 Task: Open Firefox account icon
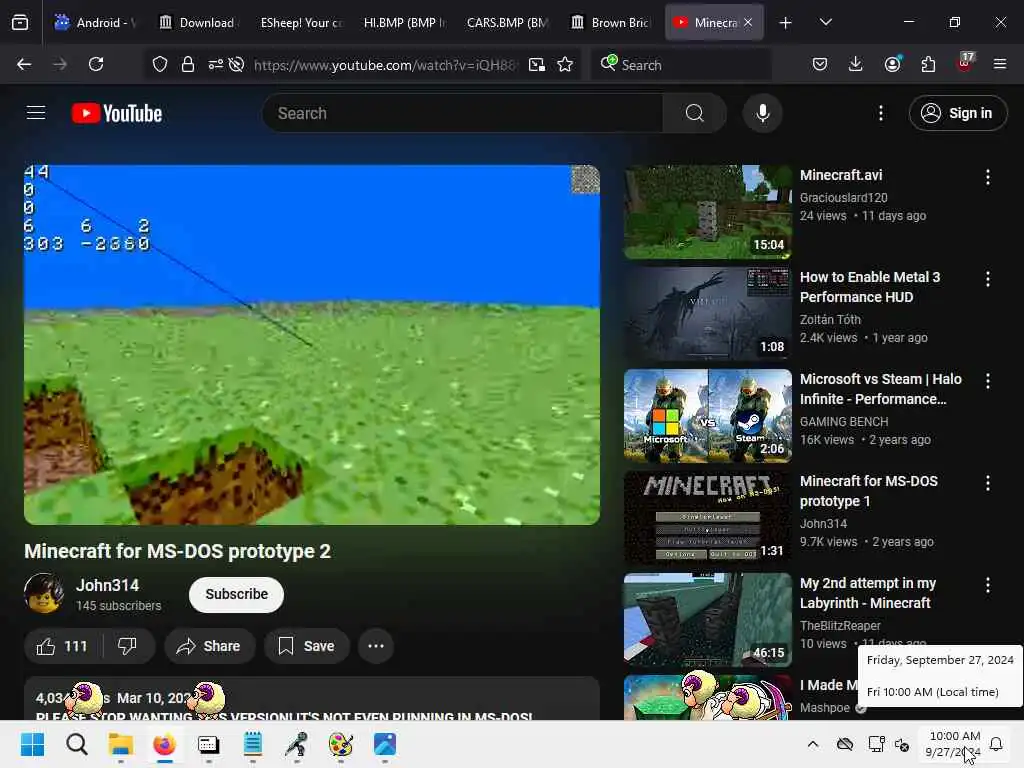click(x=893, y=63)
